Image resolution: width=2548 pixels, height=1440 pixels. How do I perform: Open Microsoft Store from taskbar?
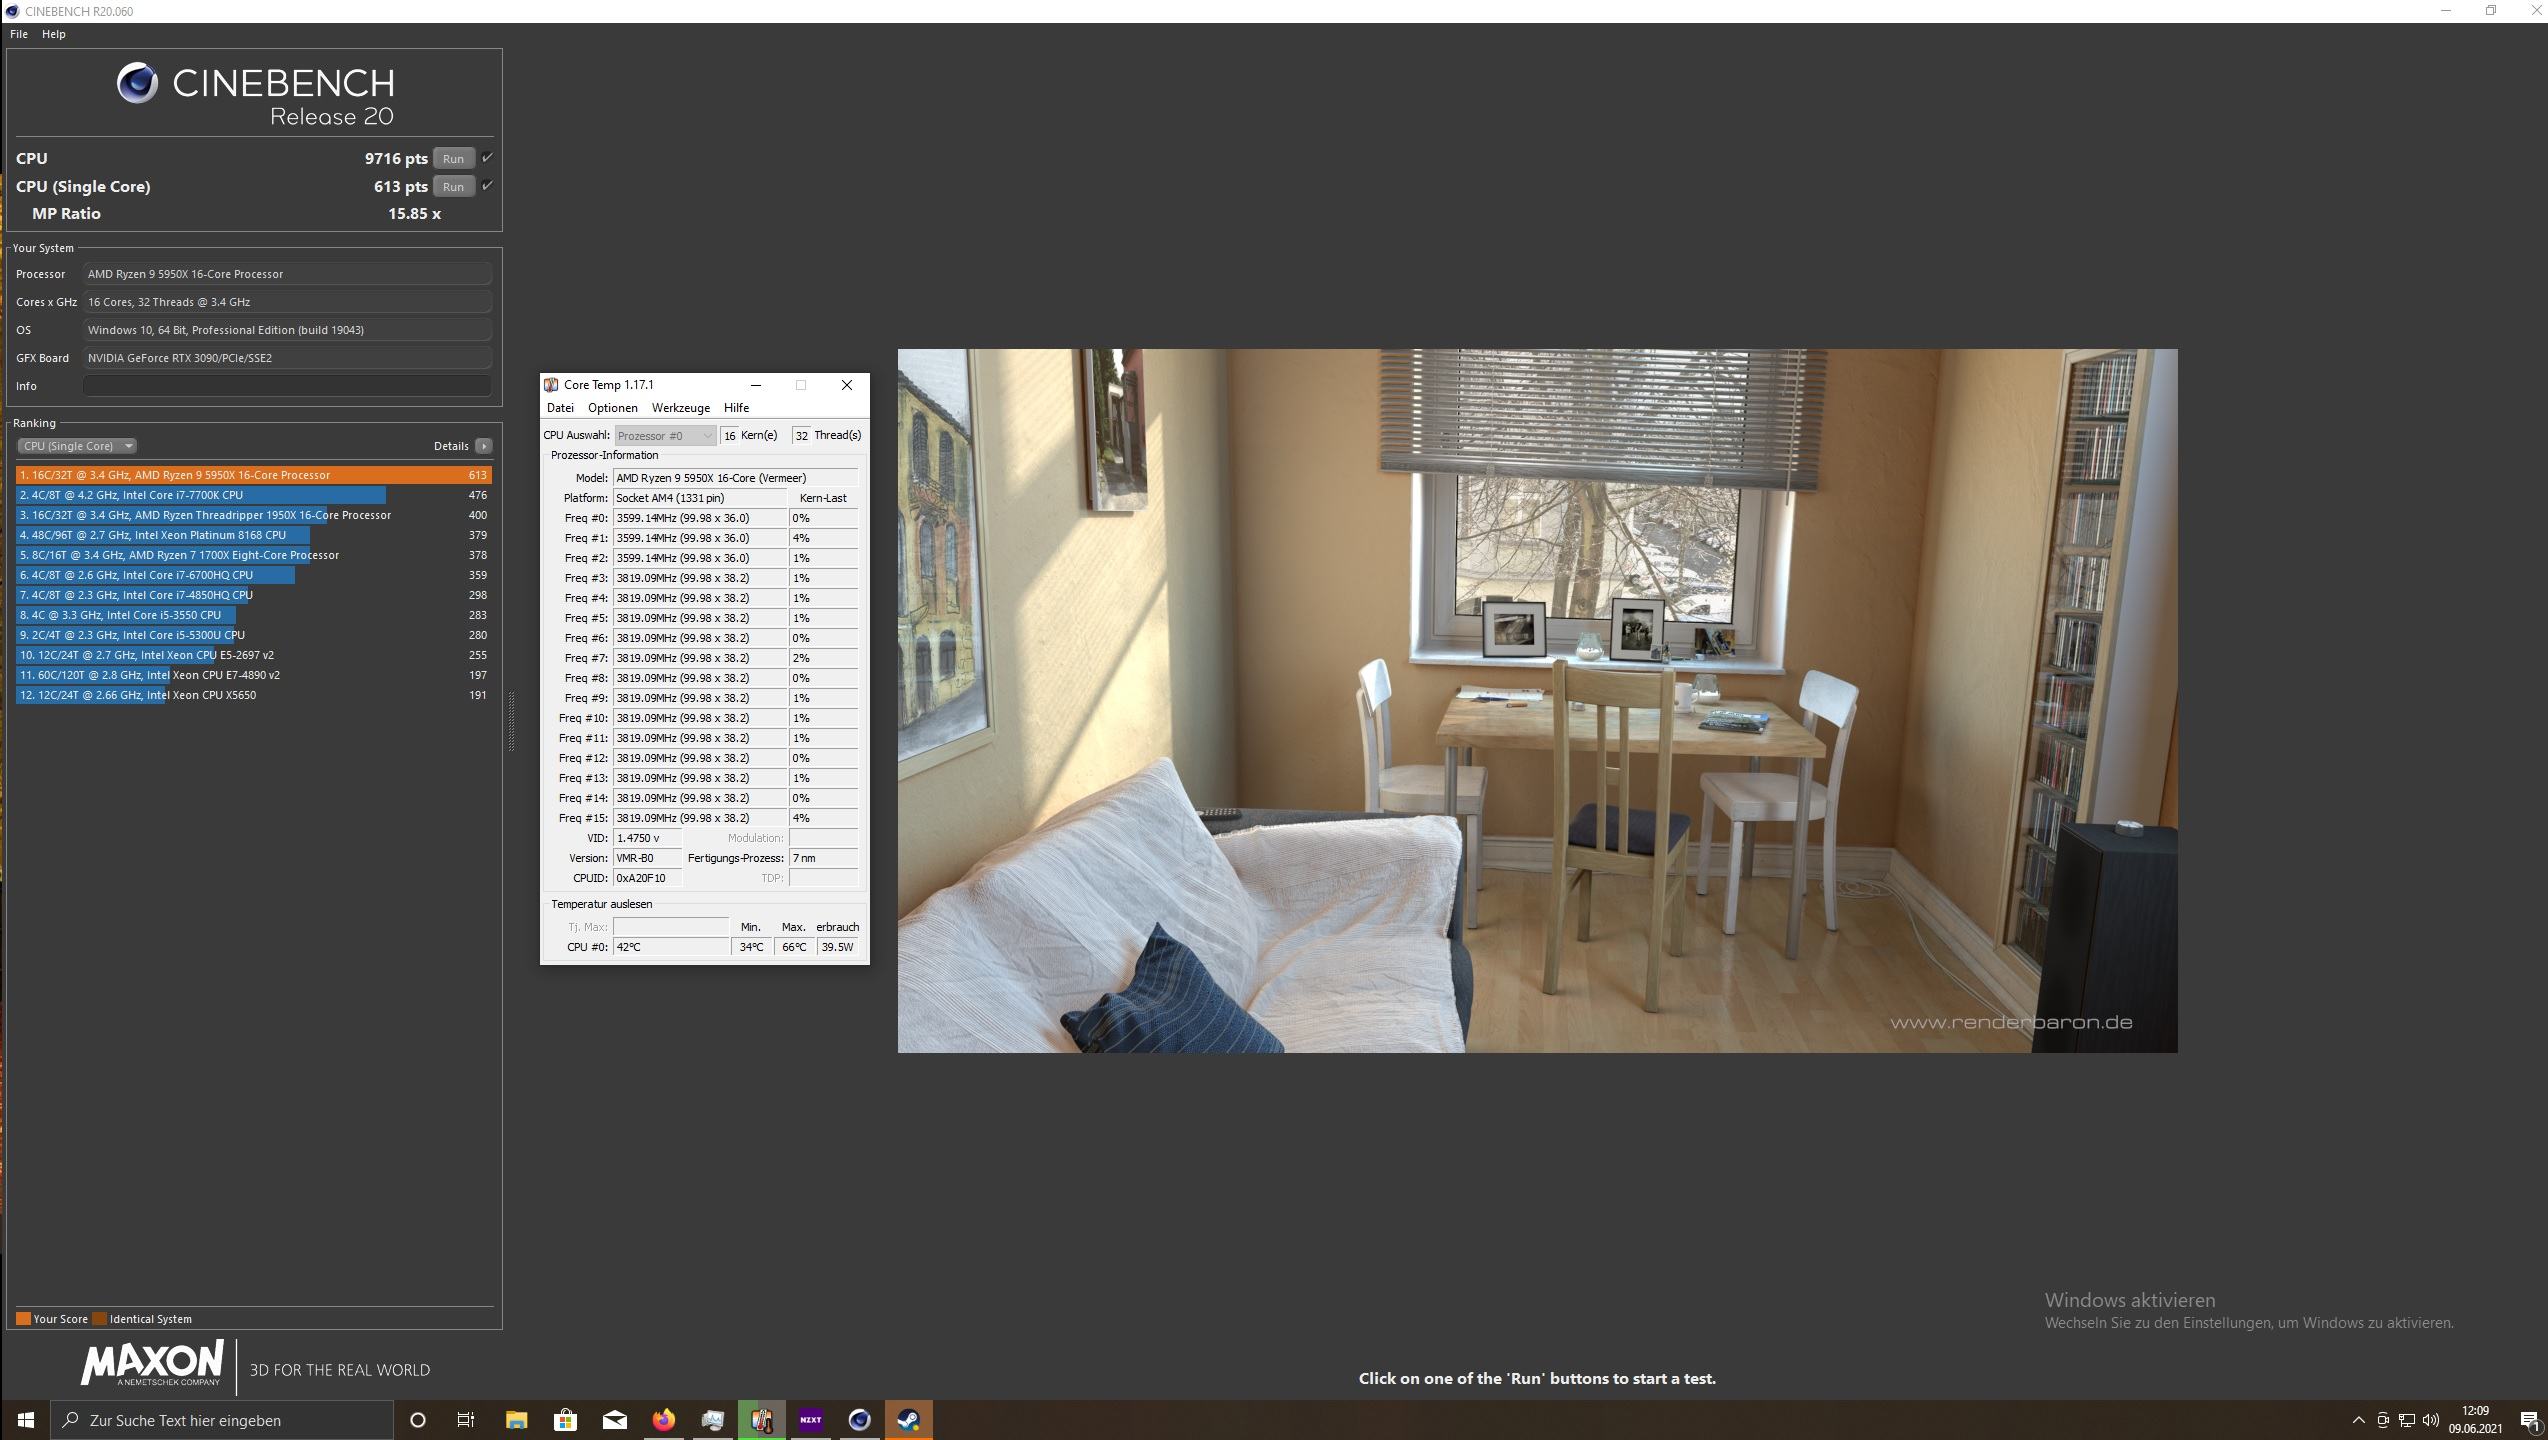(x=565, y=1420)
